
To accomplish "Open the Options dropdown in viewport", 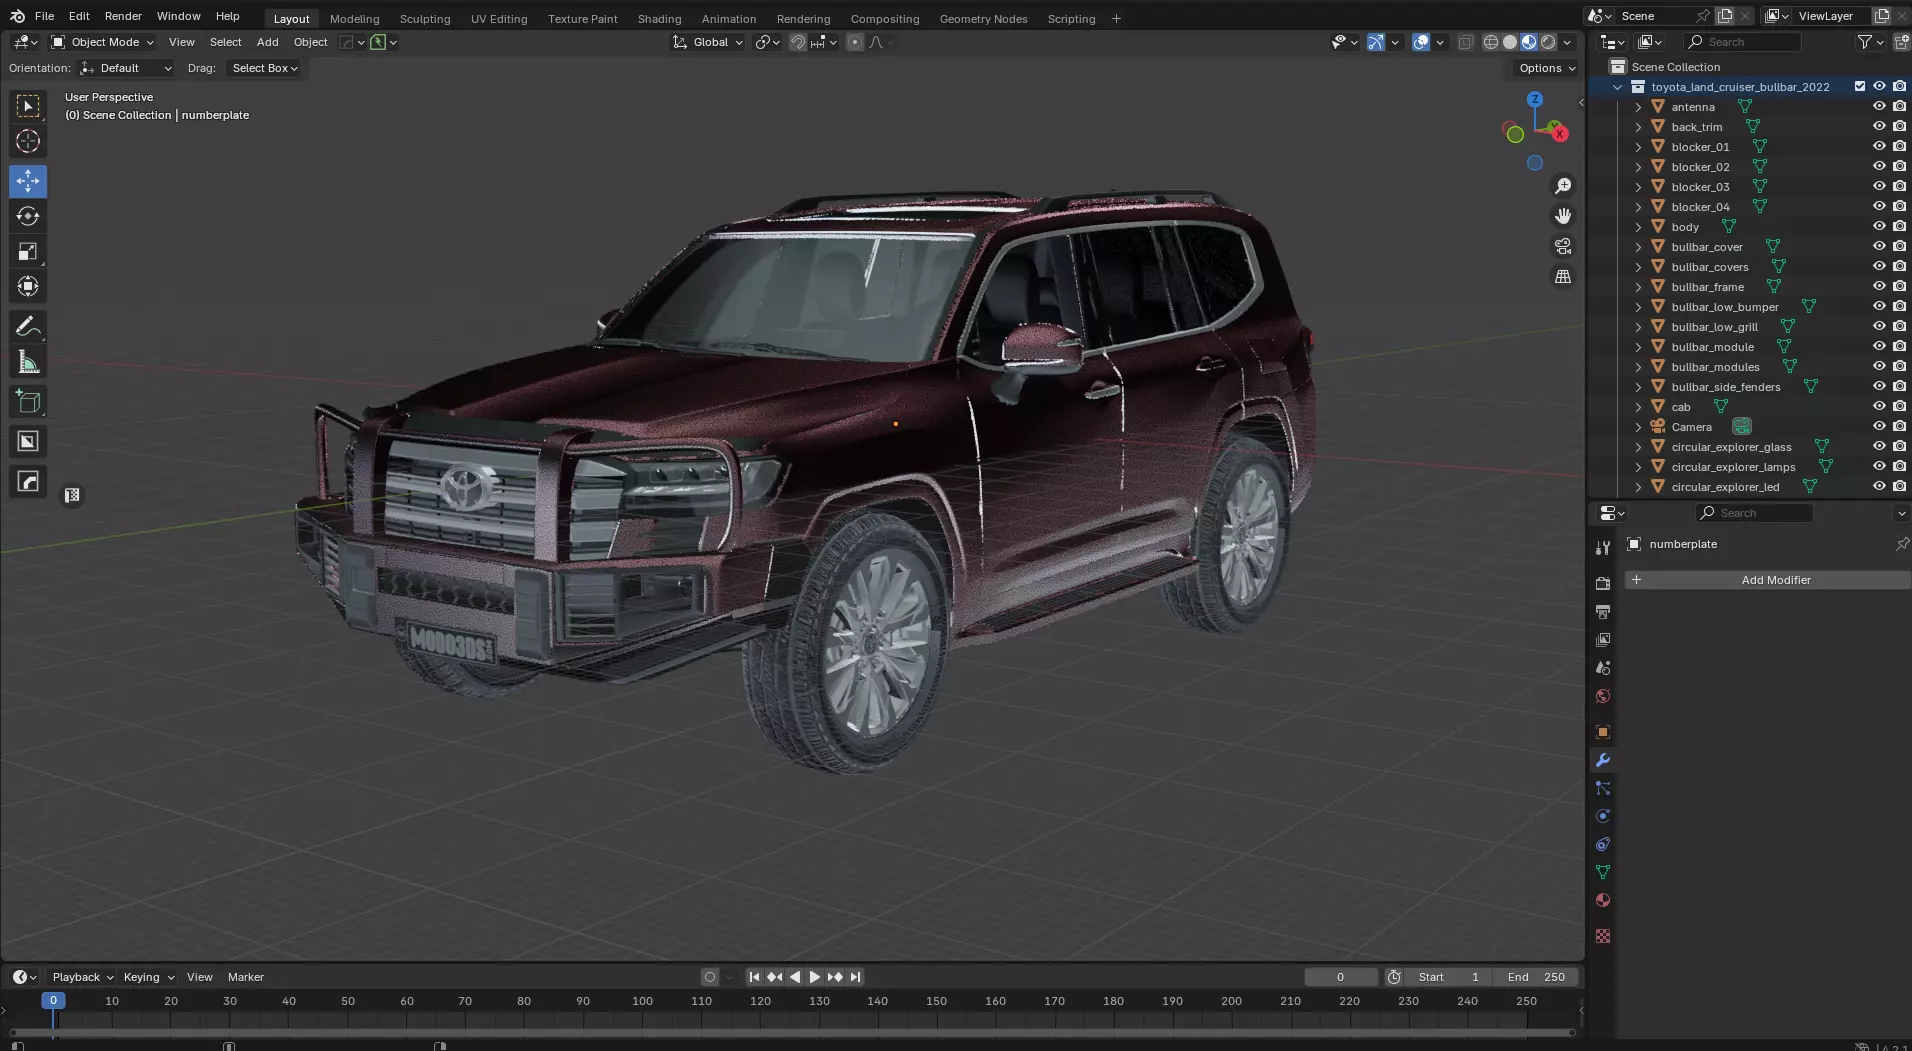I will click(1546, 68).
